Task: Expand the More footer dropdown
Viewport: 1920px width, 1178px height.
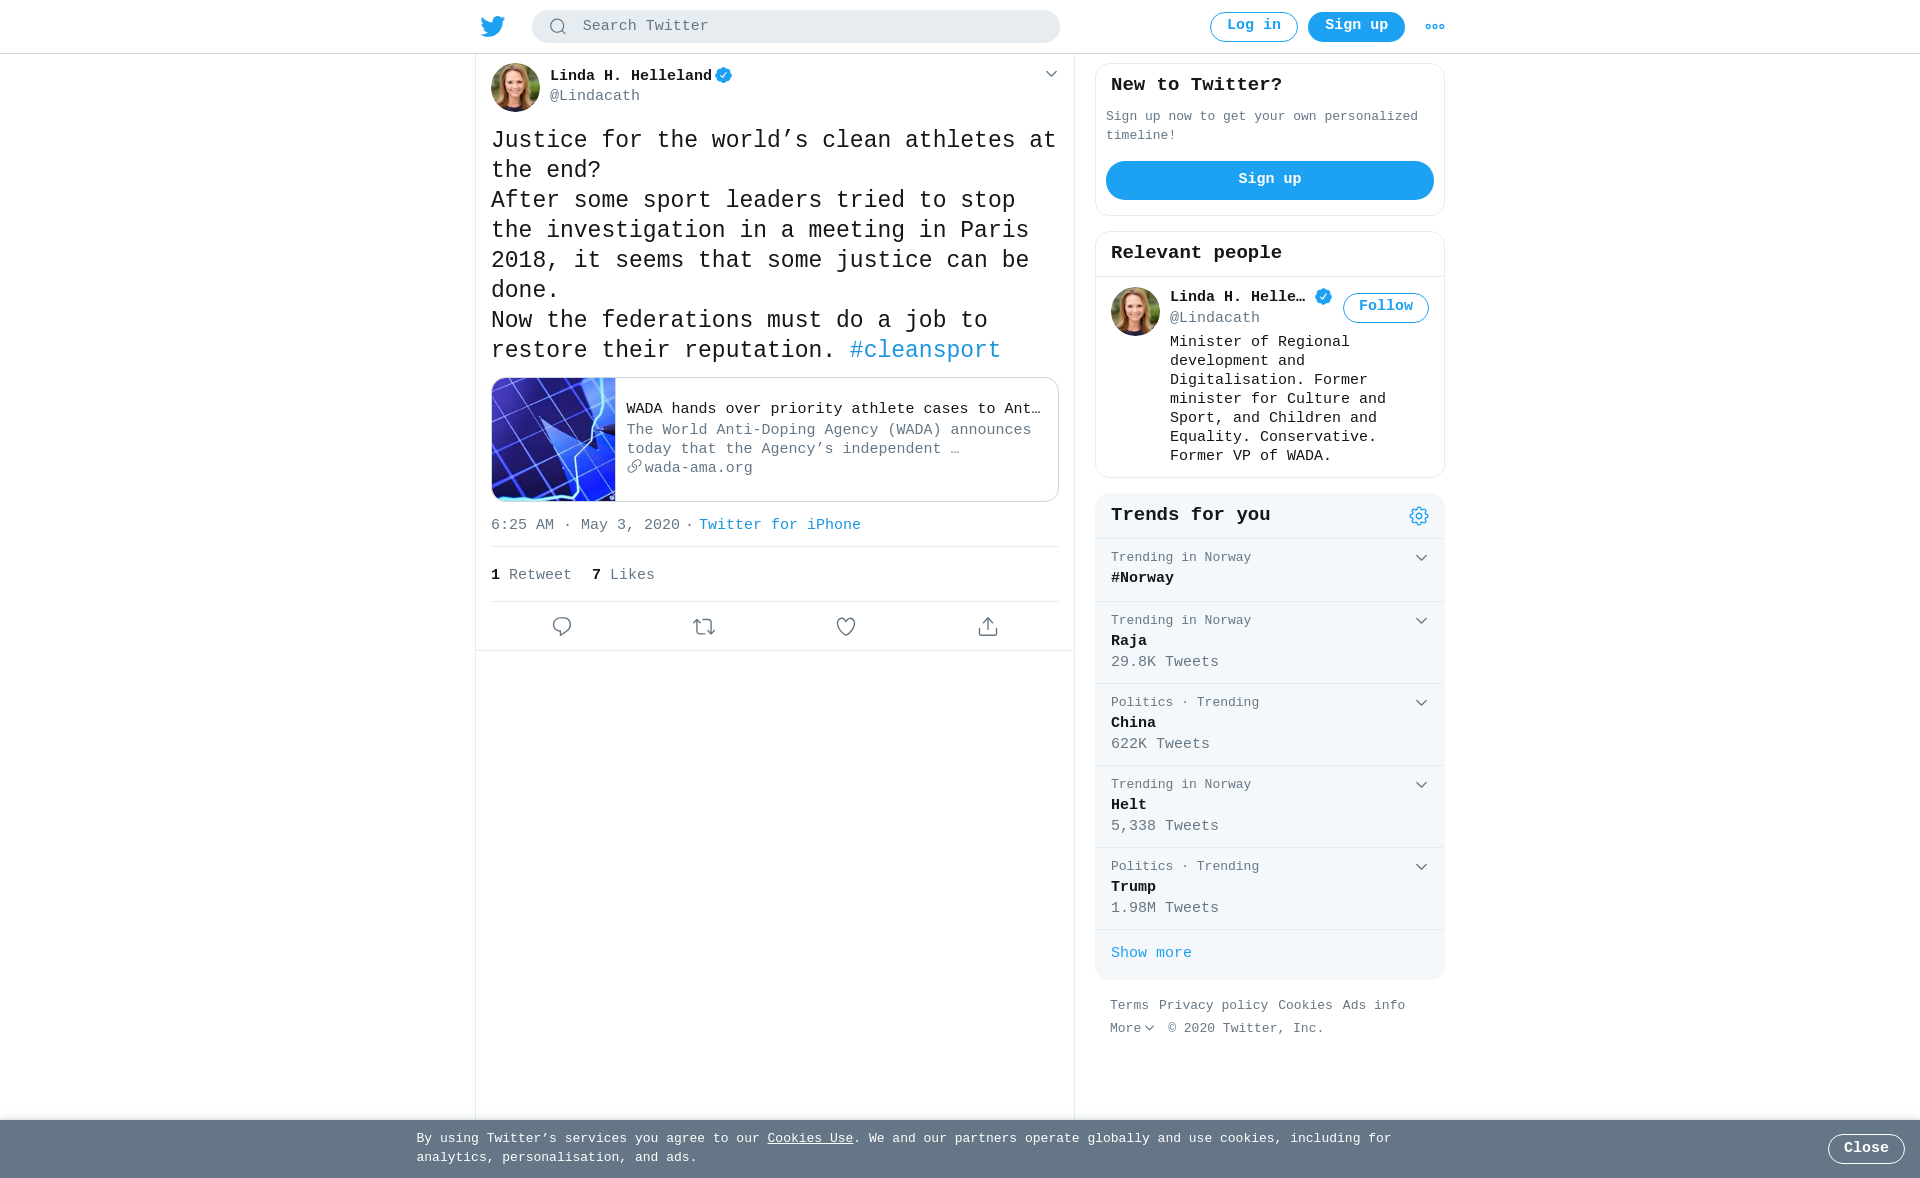Action: (1132, 1028)
